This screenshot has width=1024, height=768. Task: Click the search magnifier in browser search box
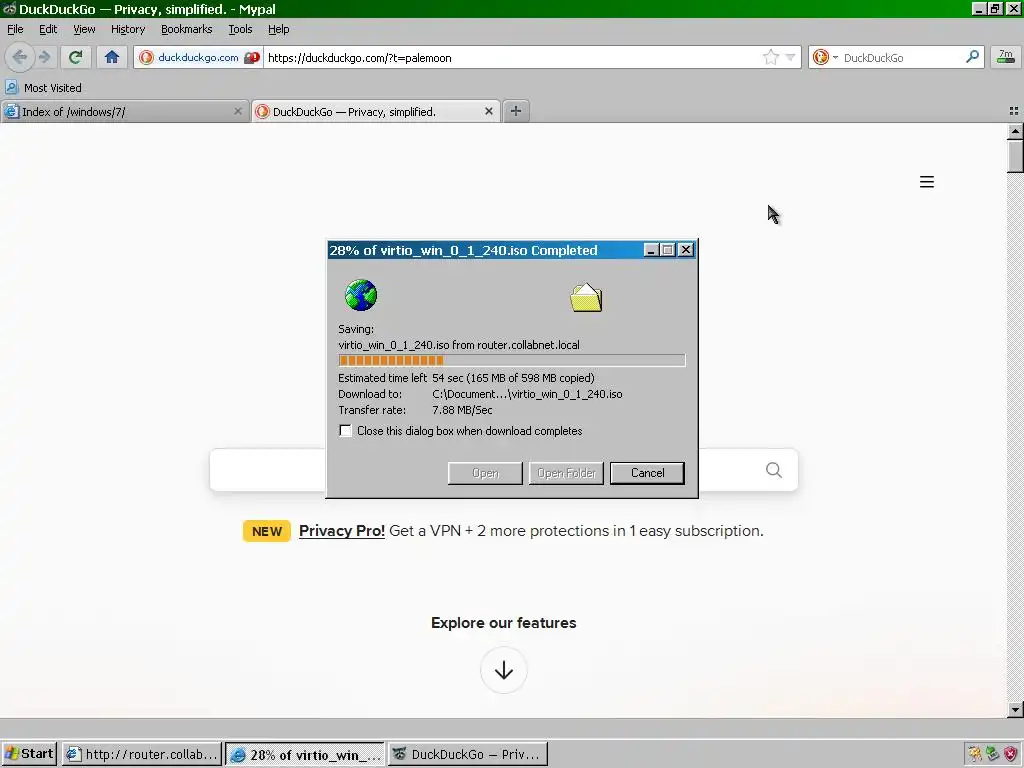(x=972, y=57)
